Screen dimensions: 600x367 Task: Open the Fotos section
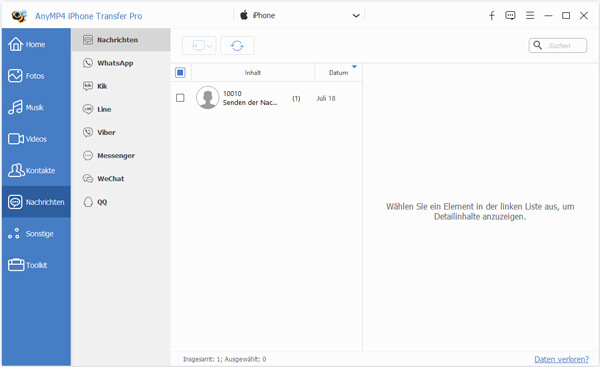point(36,76)
